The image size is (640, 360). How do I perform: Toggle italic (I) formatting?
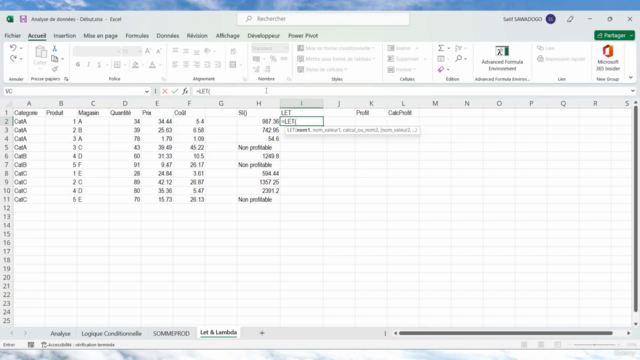(x=88, y=64)
